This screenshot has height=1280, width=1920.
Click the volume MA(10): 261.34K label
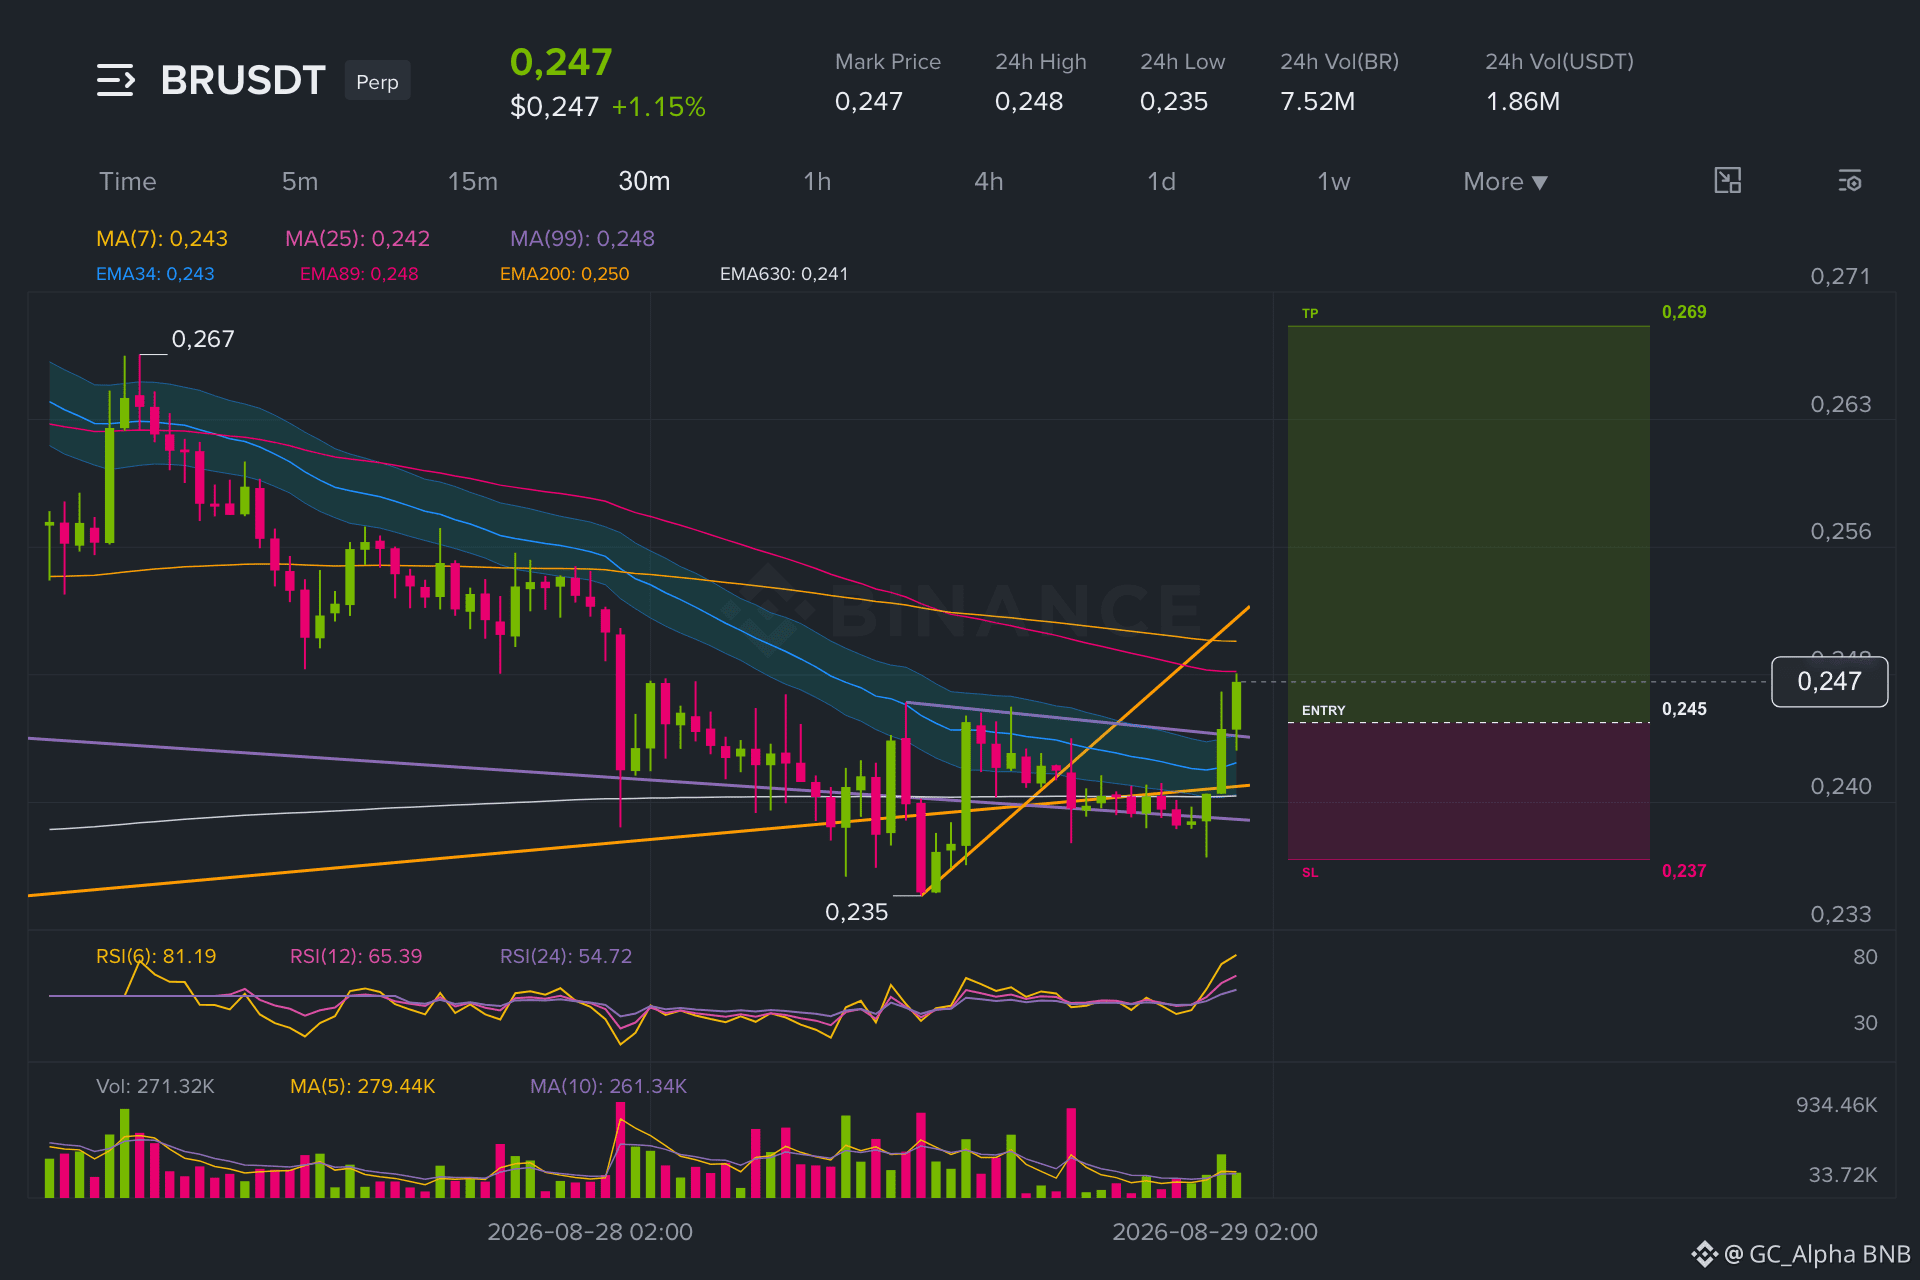pos(608,1087)
